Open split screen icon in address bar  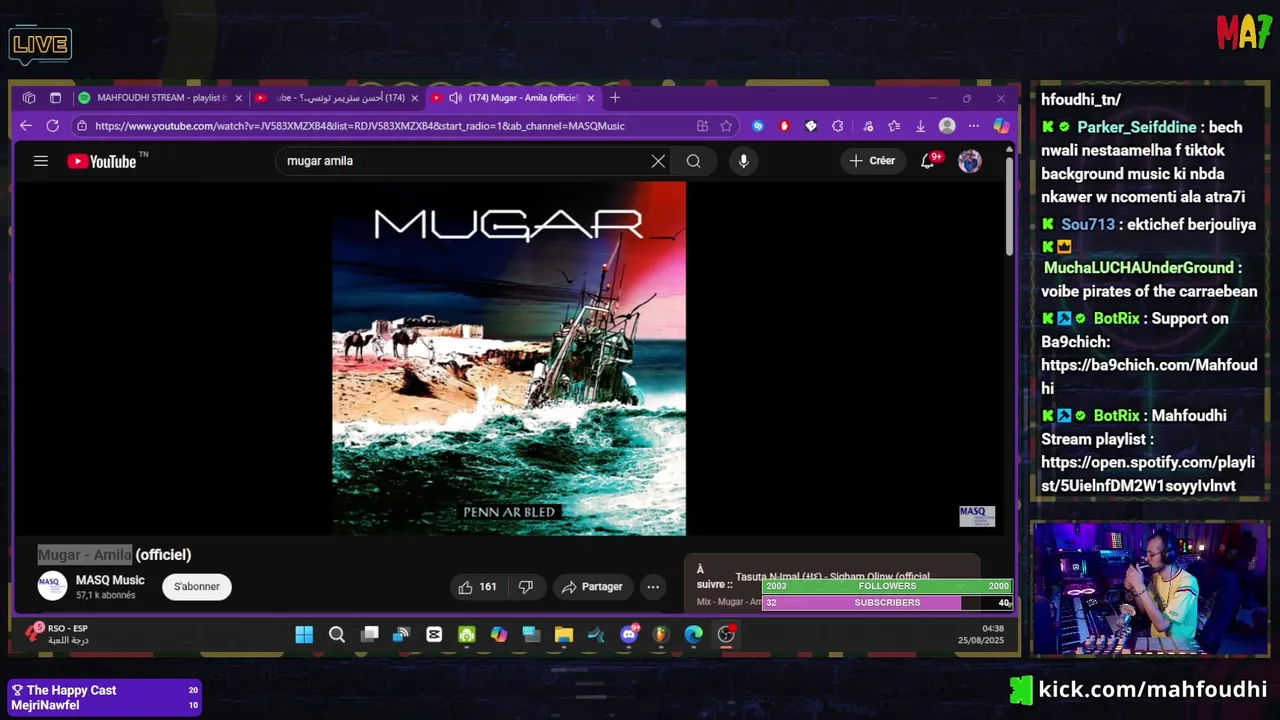click(x=702, y=126)
